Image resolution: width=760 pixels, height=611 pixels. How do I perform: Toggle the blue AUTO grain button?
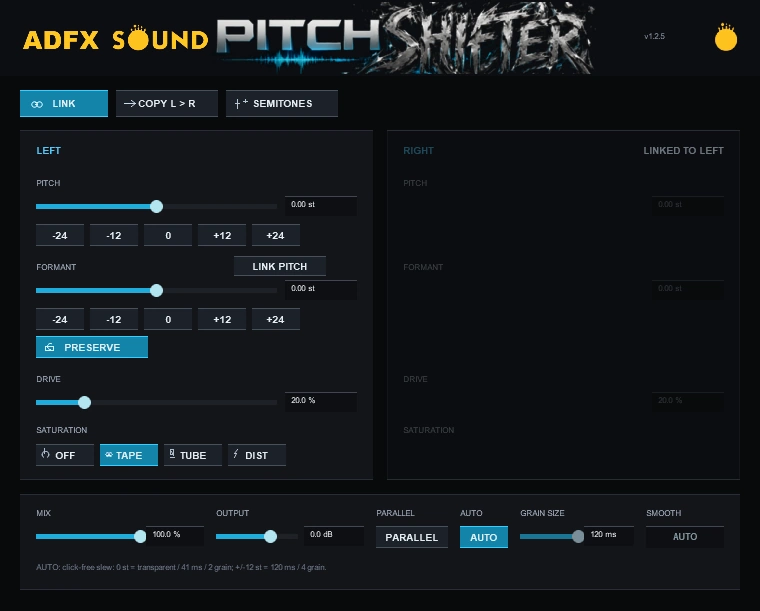(484, 537)
